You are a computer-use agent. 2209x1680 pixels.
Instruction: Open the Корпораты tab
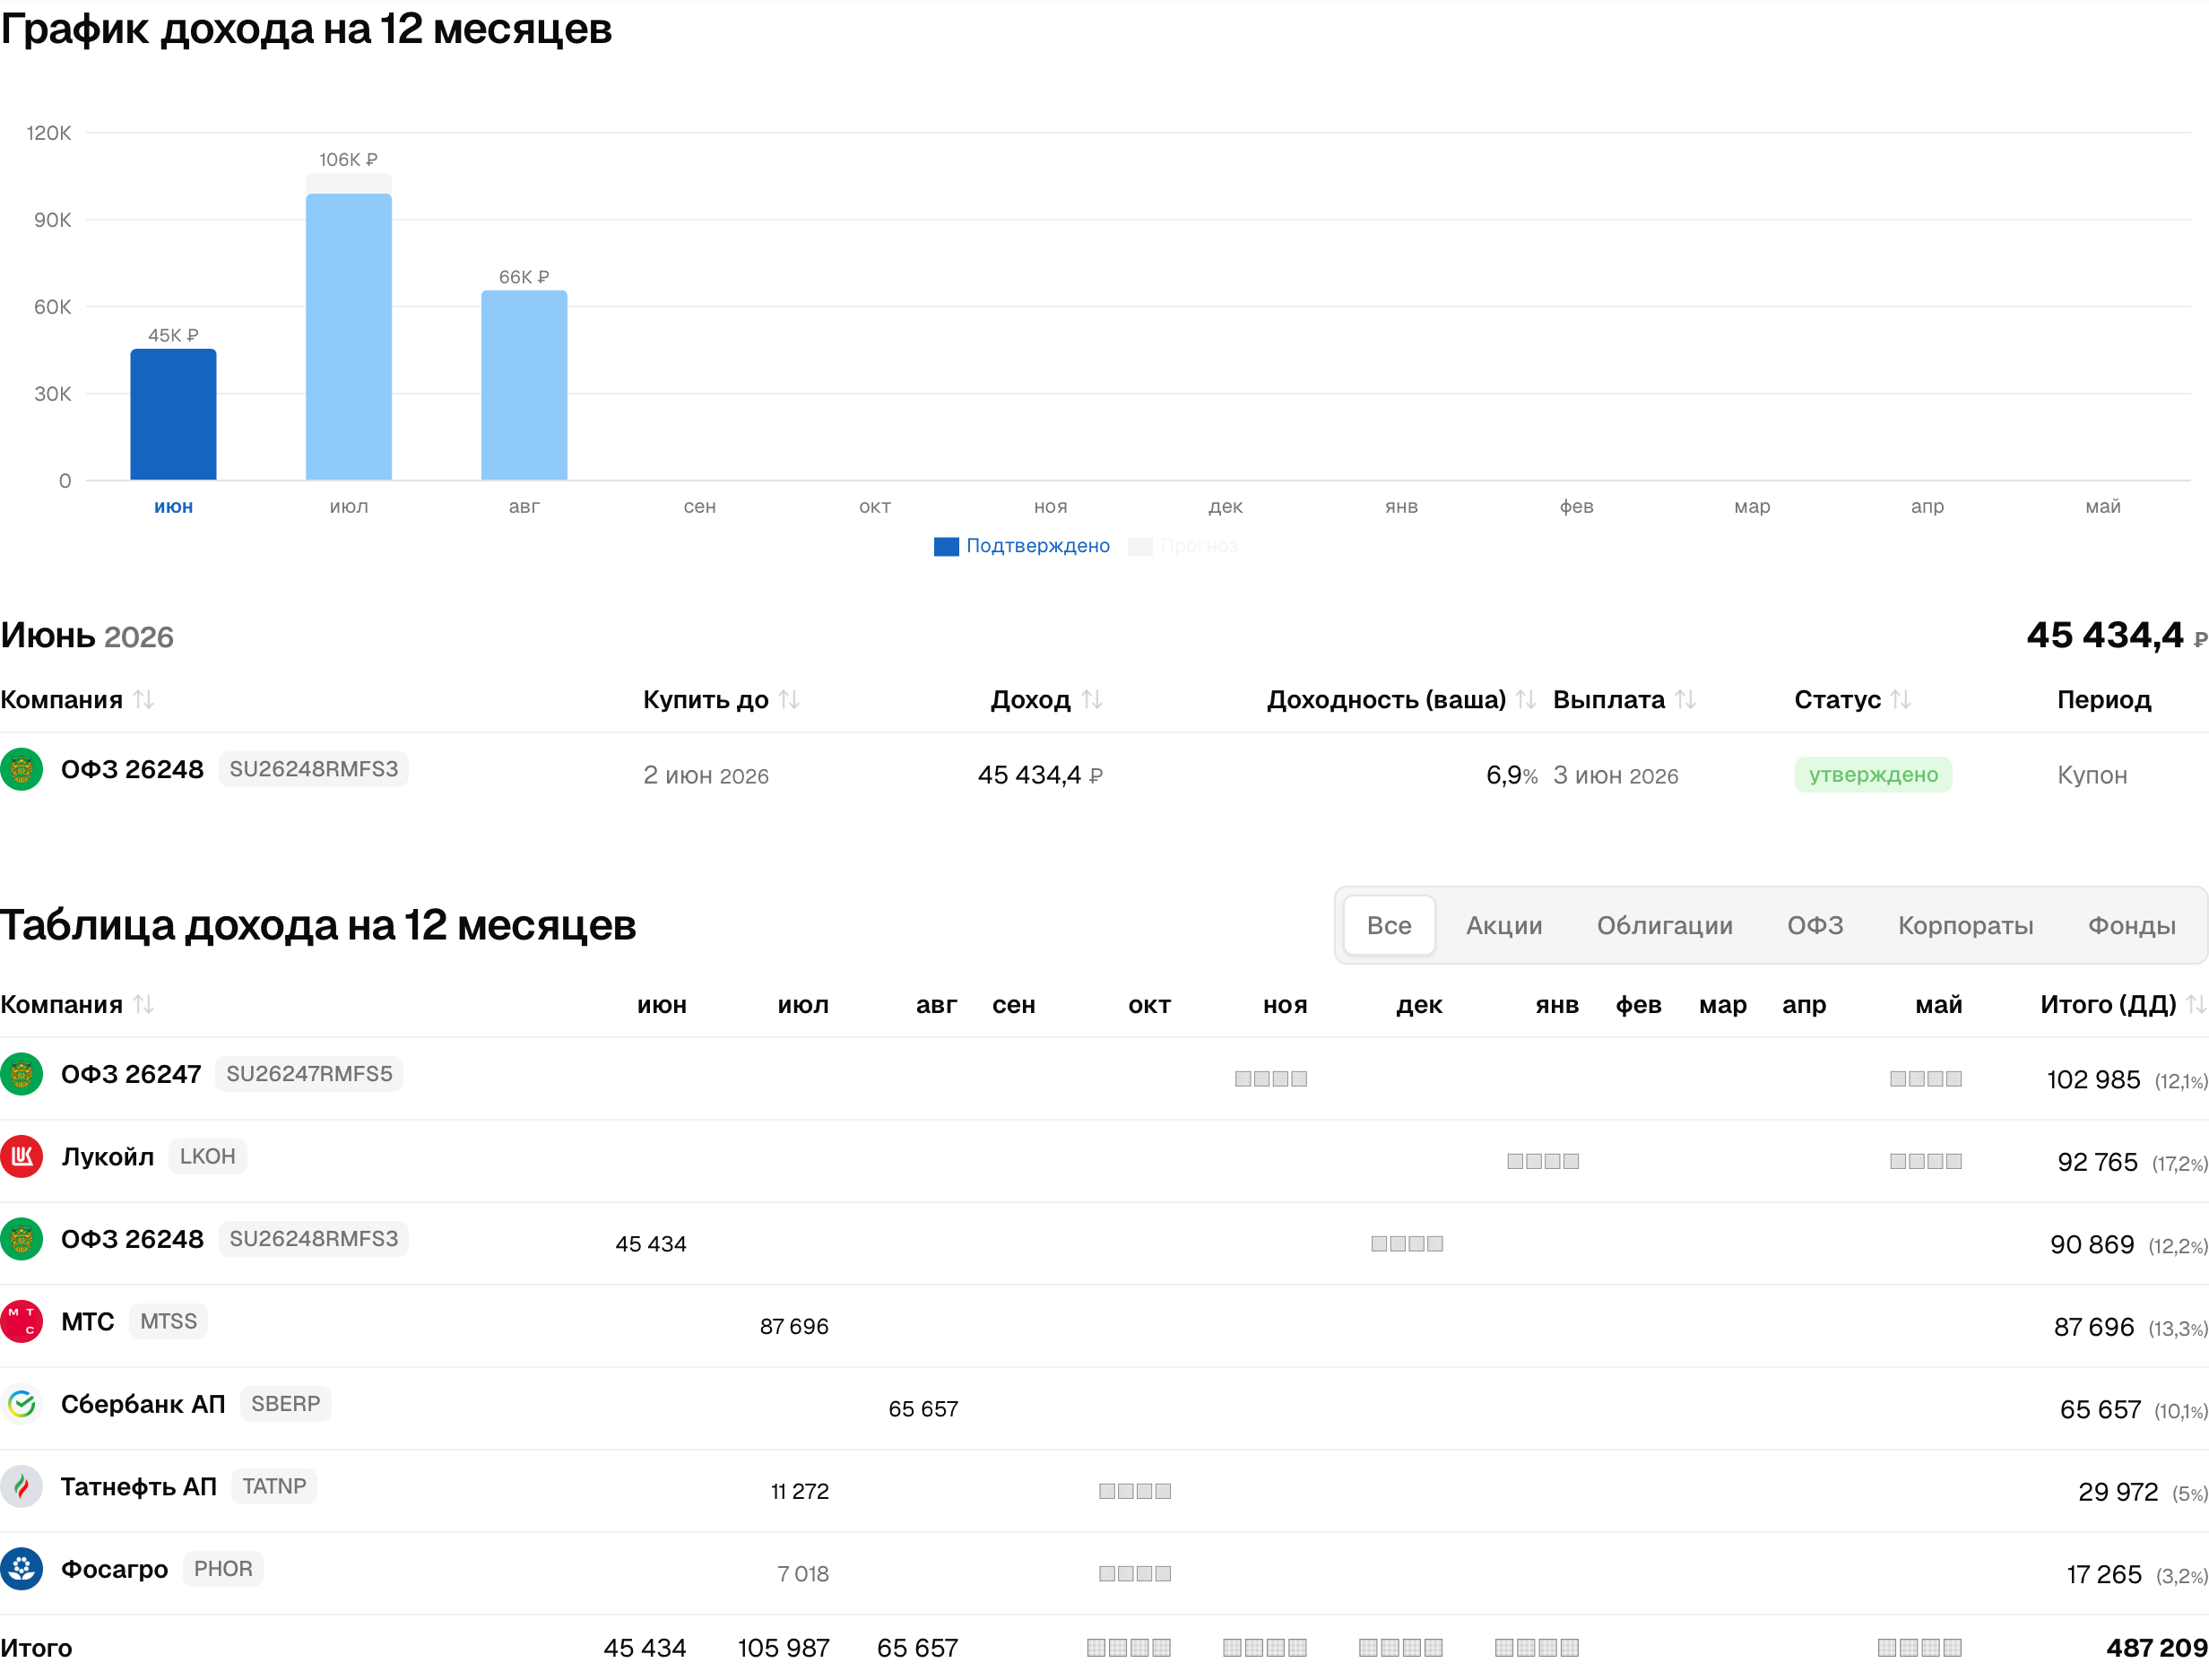point(1965,926)
